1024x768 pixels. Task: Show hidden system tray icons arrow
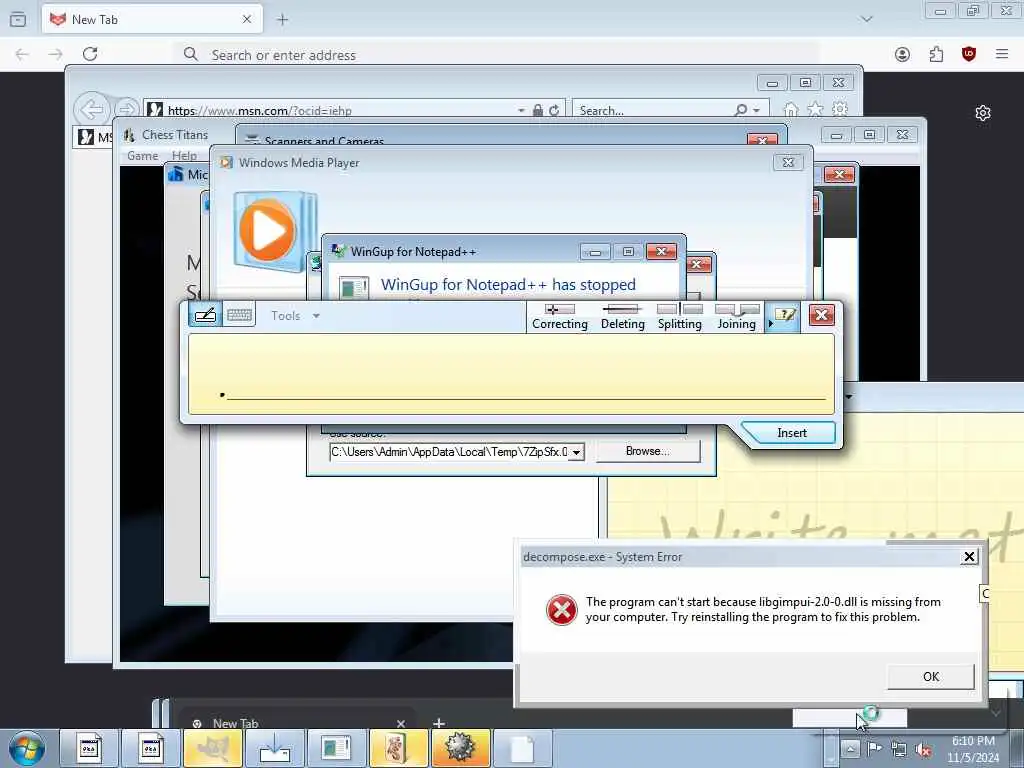coord(850,749)
